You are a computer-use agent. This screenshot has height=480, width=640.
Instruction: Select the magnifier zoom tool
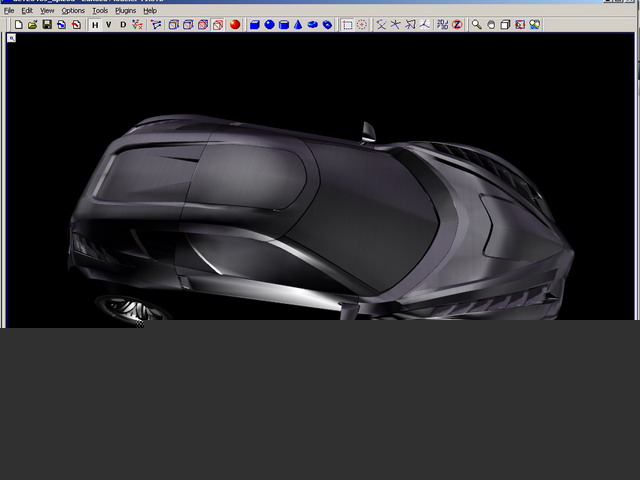pyautogui.click(x=477, y=24)
